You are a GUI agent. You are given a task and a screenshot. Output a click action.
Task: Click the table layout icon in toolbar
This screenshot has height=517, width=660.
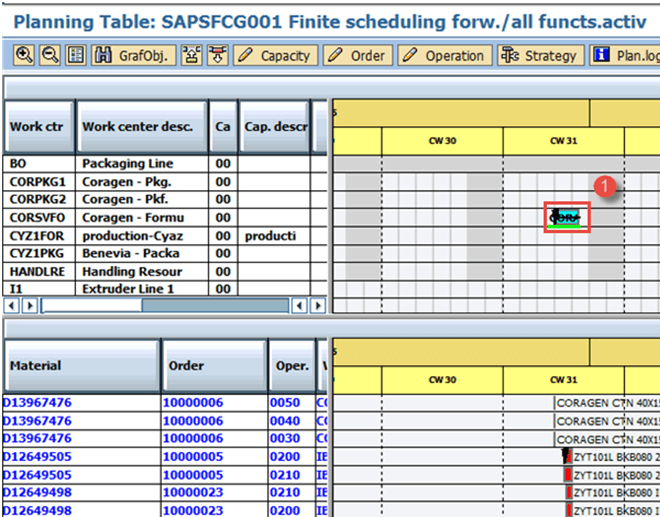[75, 56]
